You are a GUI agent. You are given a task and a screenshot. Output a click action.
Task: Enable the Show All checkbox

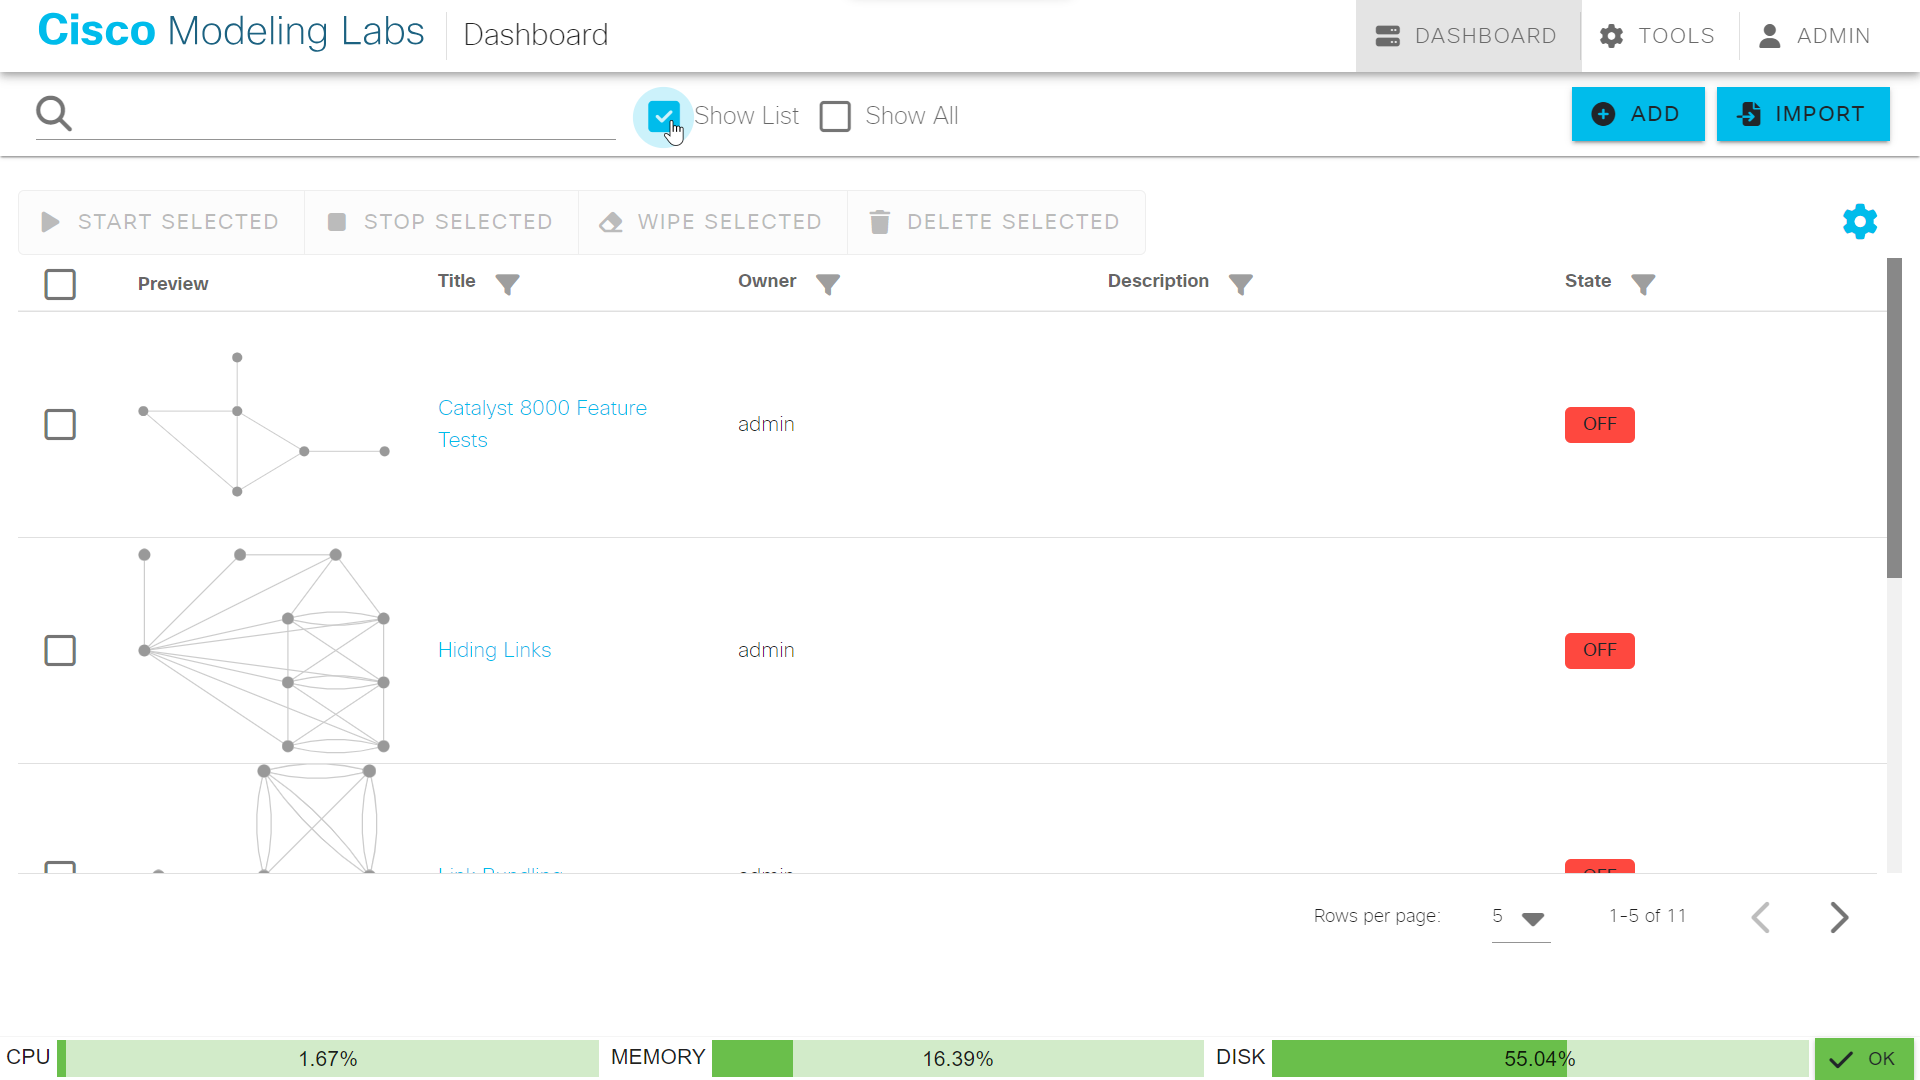pyautogui.click(x=835, y=116)
